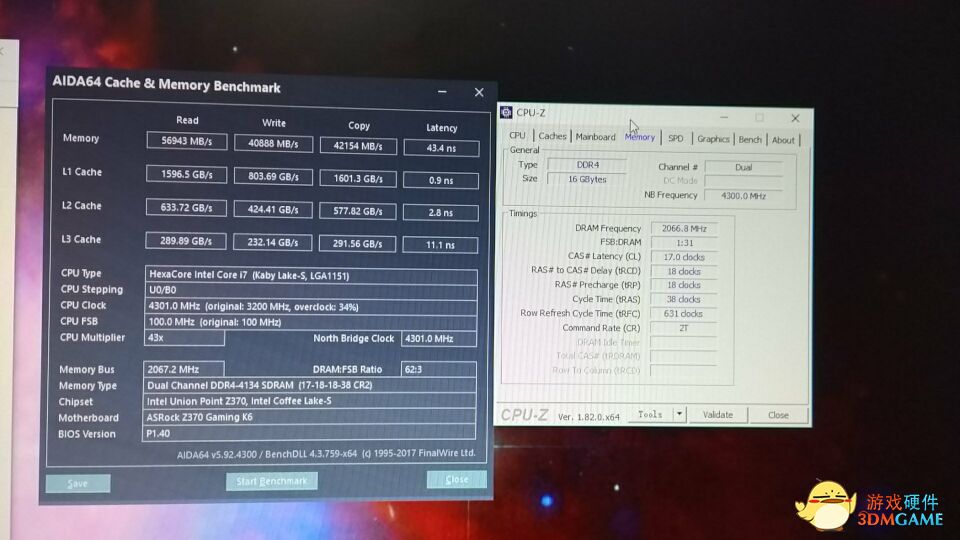This screenshot has width=960, height=540.
Task: Switch to the Caches tab in CPU-Z
Action: 552,136
